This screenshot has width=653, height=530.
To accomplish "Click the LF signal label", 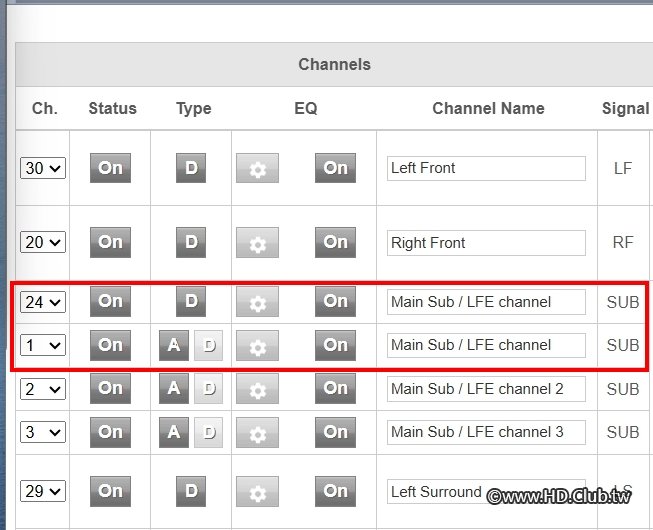I will [623, 168].
